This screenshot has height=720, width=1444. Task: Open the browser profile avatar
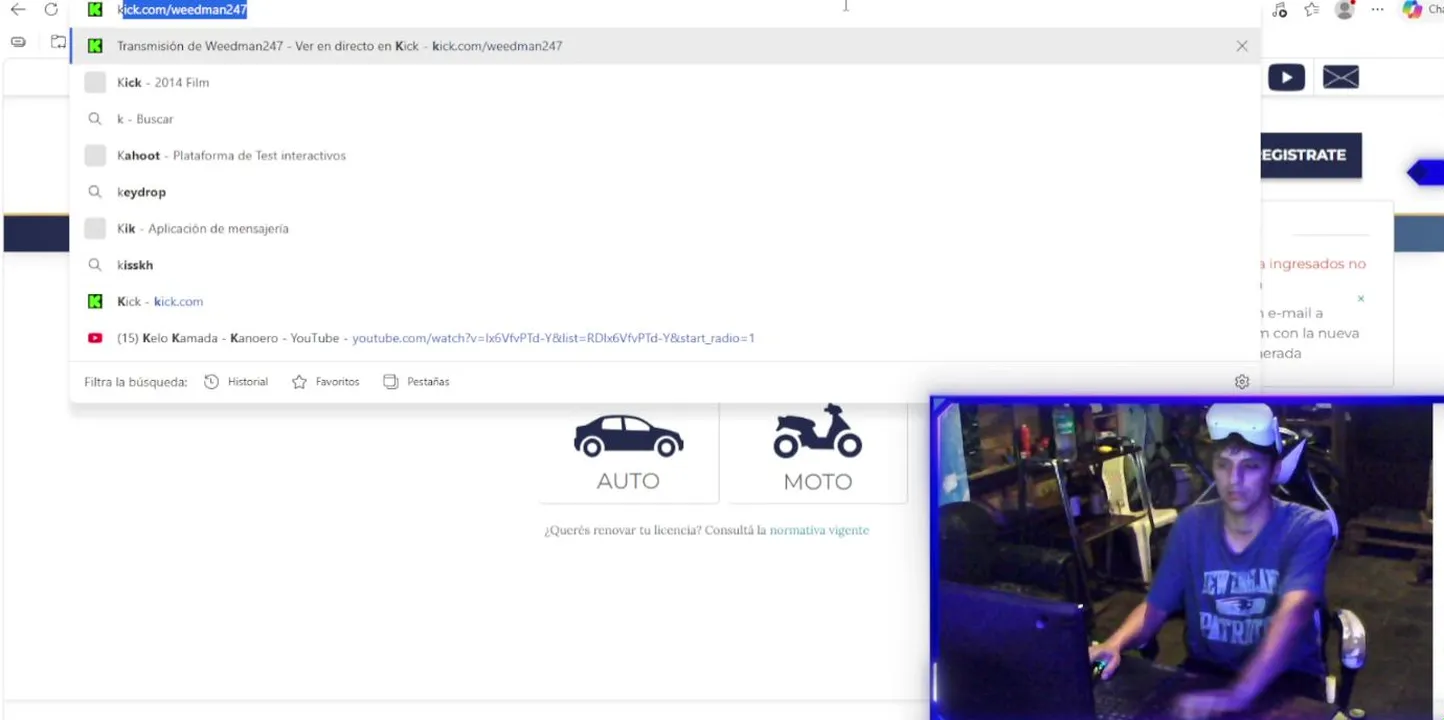1345,10
